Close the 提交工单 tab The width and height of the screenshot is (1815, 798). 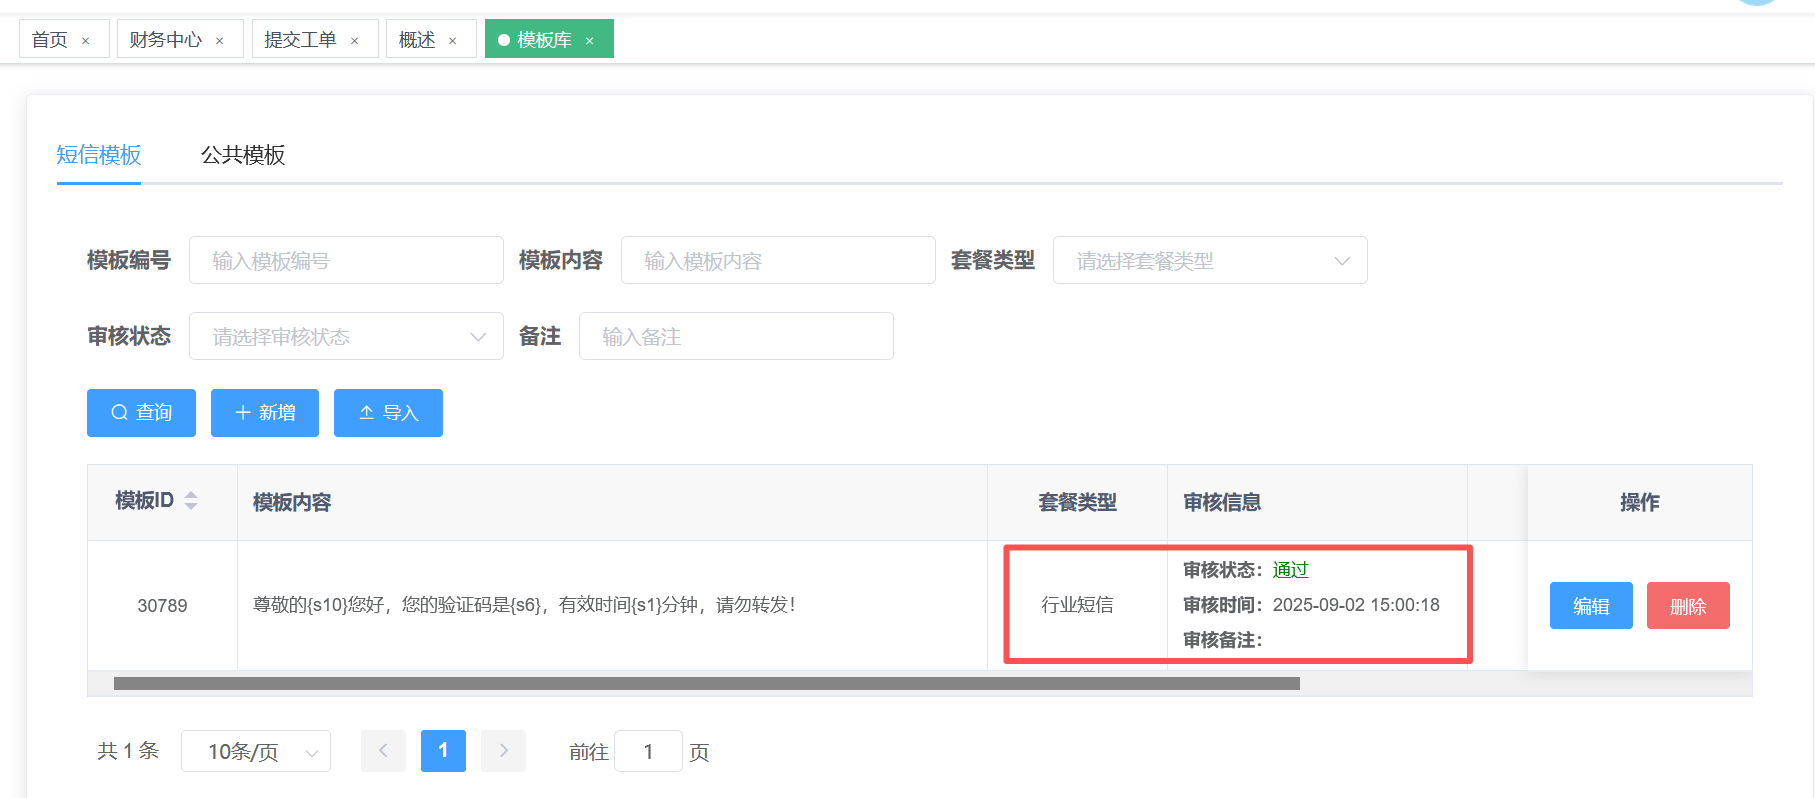point(355,41)
